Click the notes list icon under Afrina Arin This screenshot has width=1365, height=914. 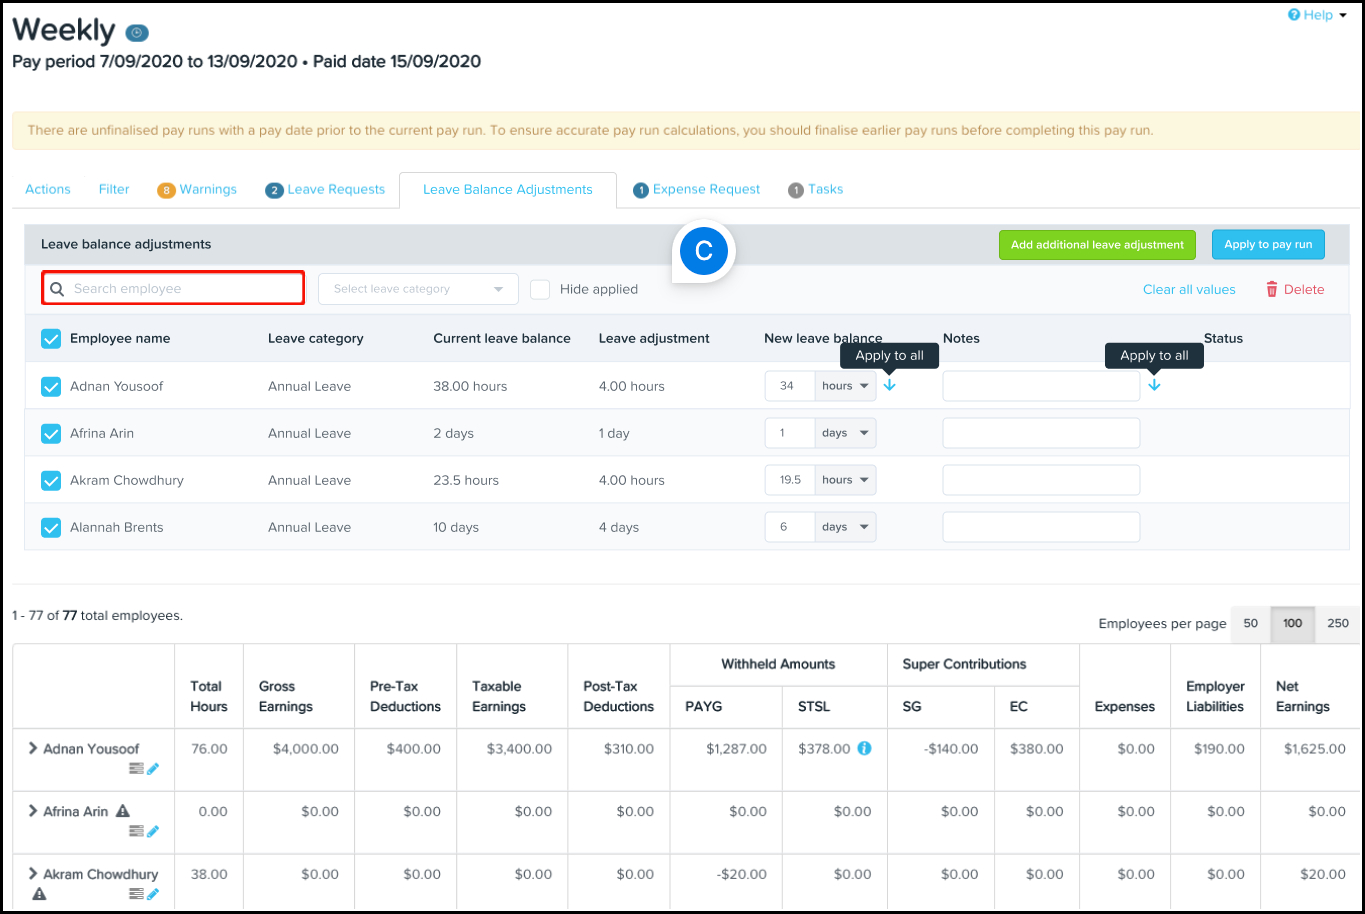click(x=136, y=832)
